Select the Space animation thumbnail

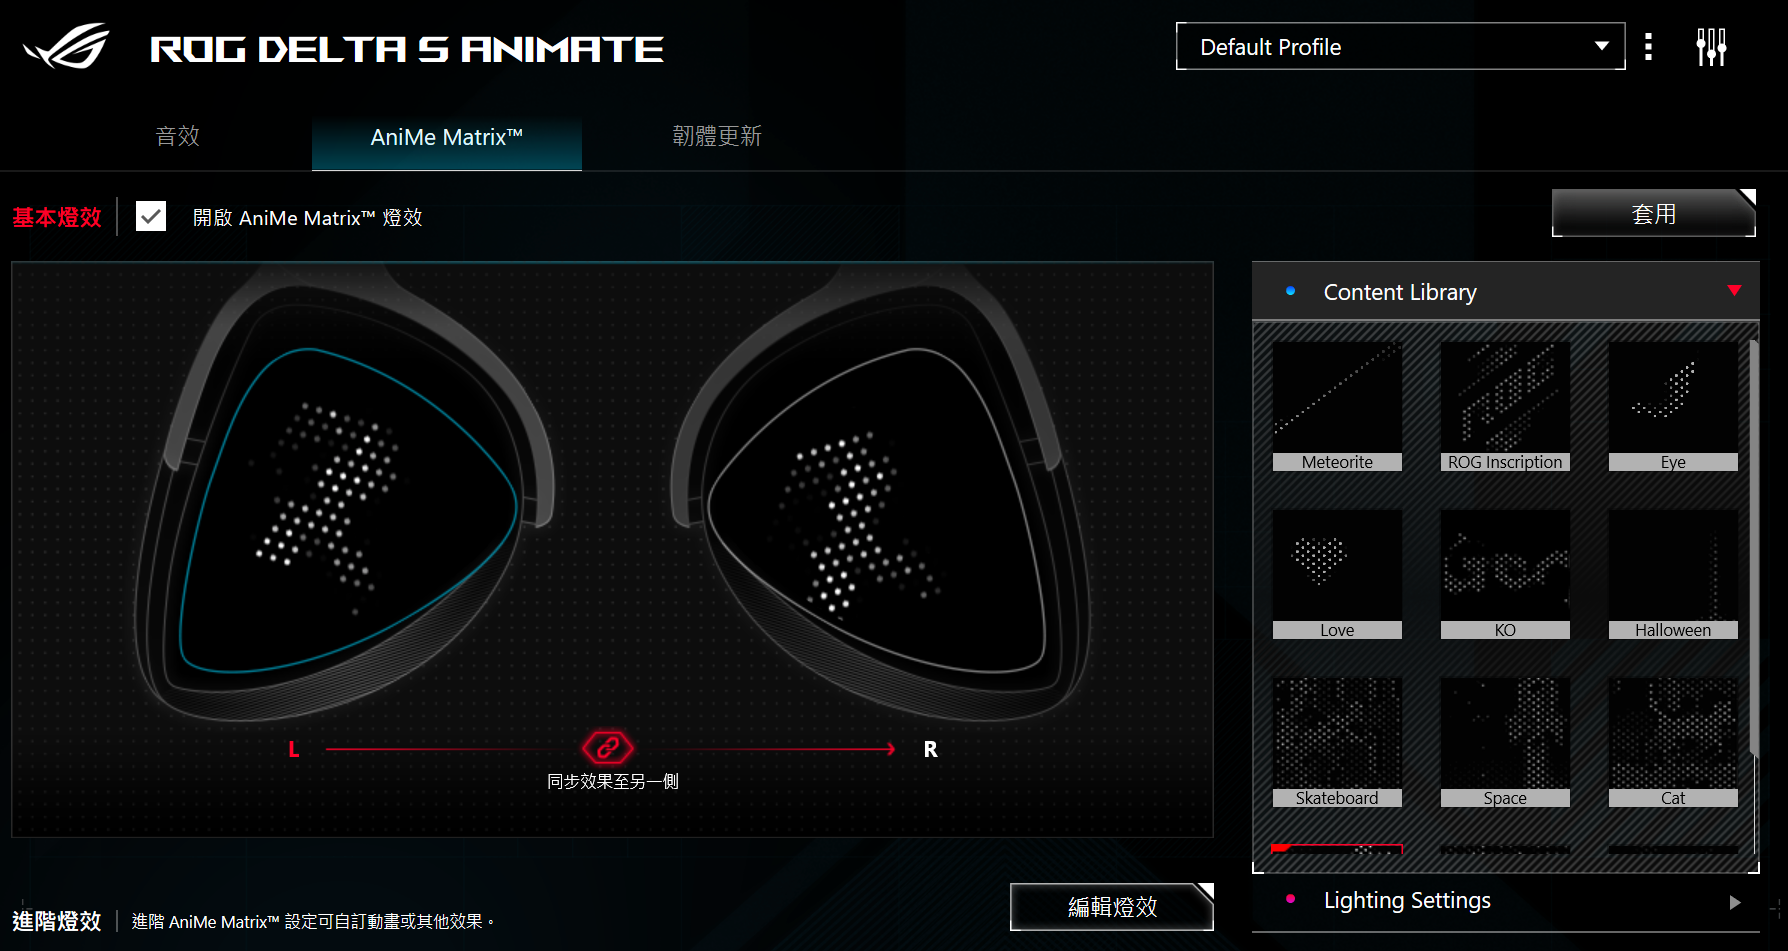pos(1505,742)
